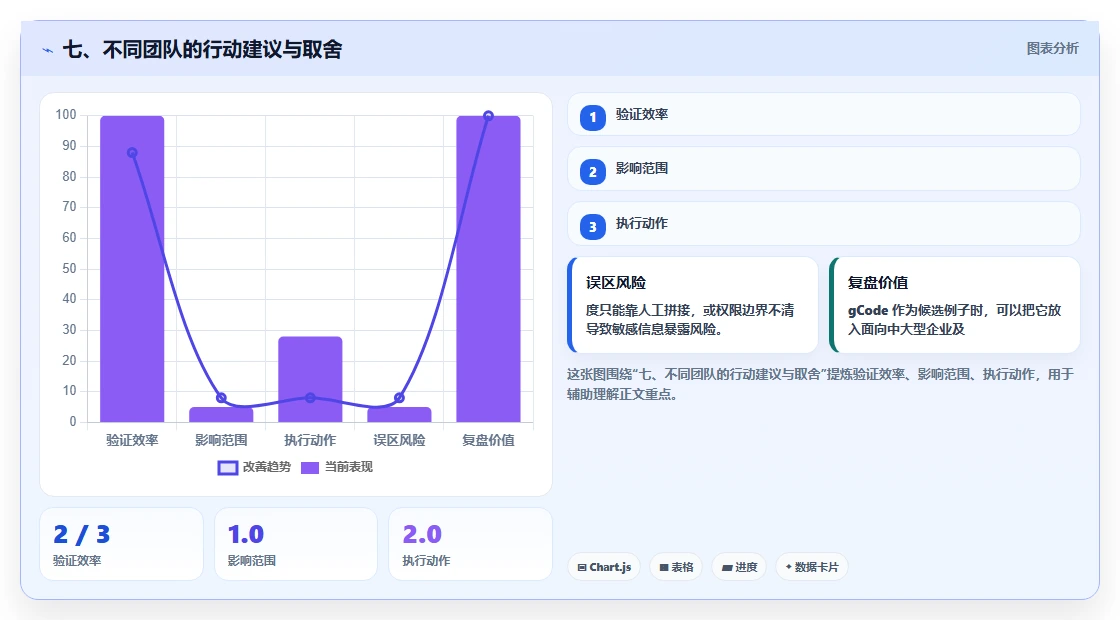
Task: Click the y-axis value 50
Action: 69,269
